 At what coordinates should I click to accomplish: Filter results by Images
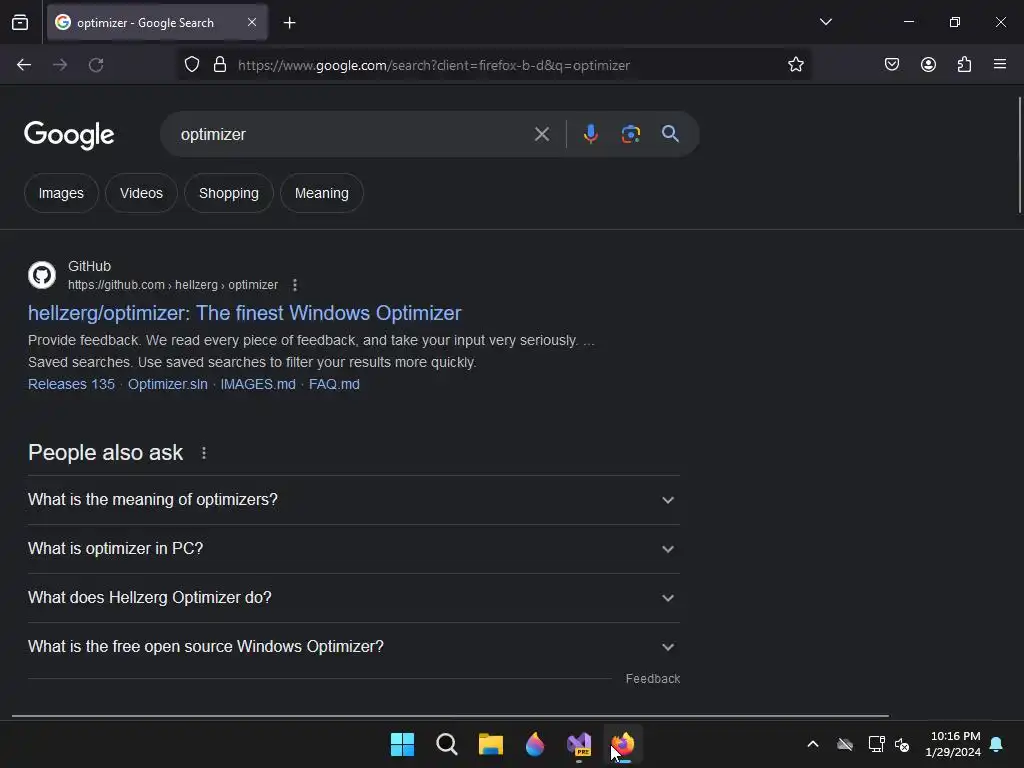61,193
